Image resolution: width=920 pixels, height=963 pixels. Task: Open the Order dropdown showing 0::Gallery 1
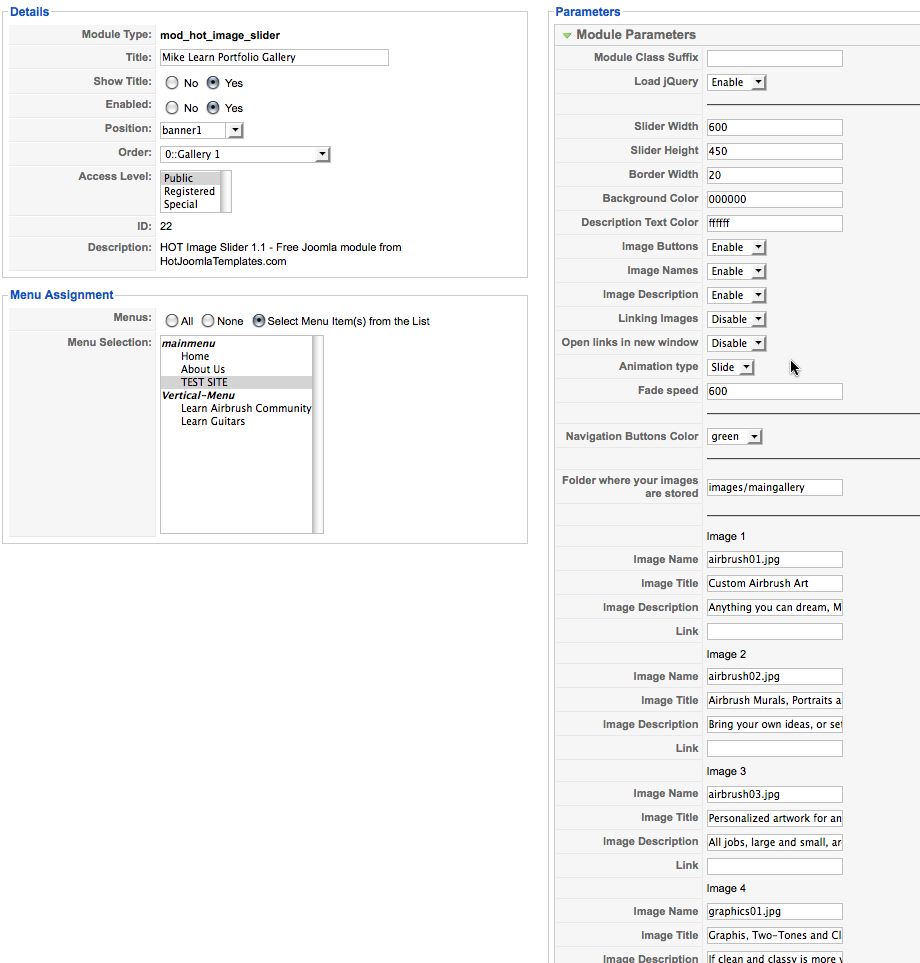(x=245, y=154)
